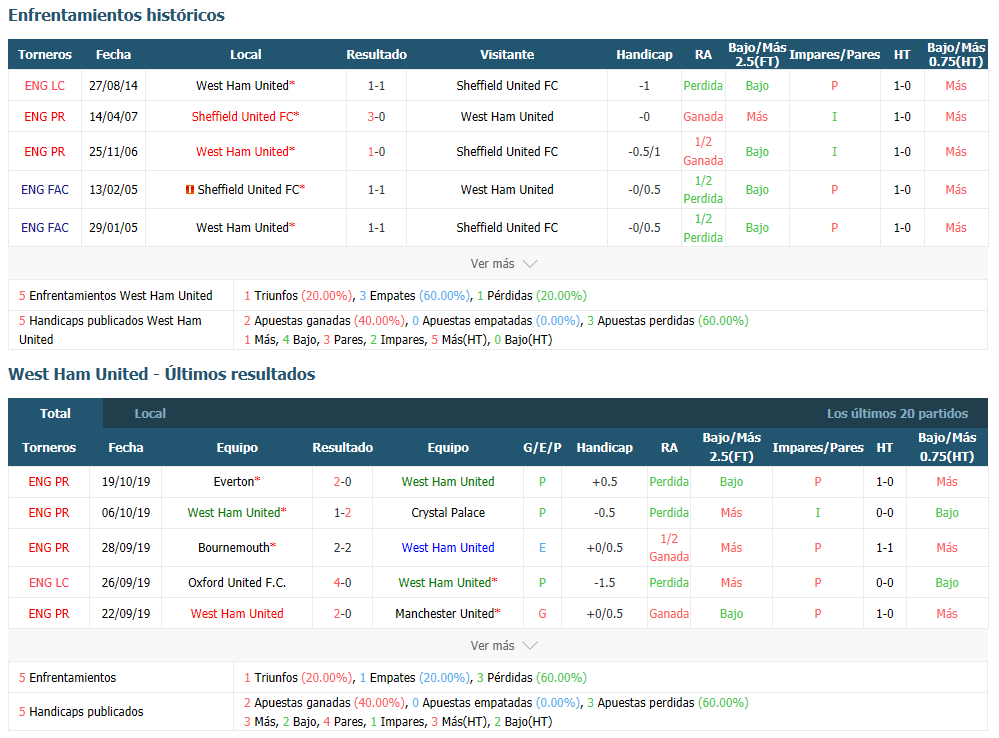Click the Torneros header in historical table
This screenshot has height=738, width=999.
(x=45, y=55)
